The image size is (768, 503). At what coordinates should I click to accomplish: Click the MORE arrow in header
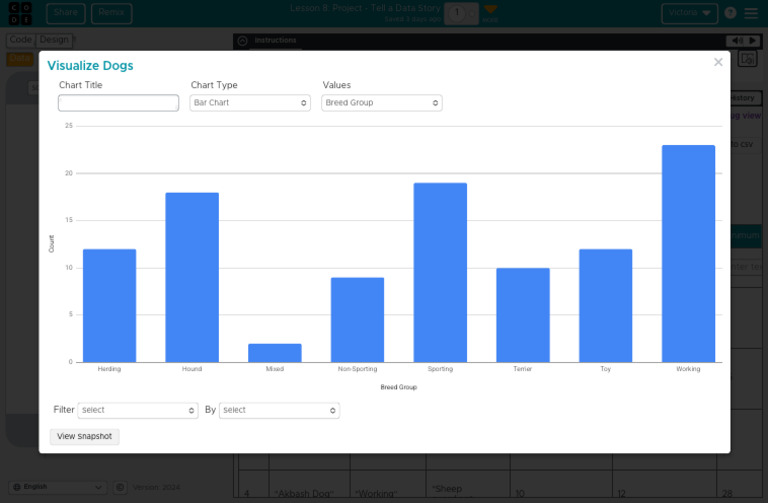coord(490,14)
